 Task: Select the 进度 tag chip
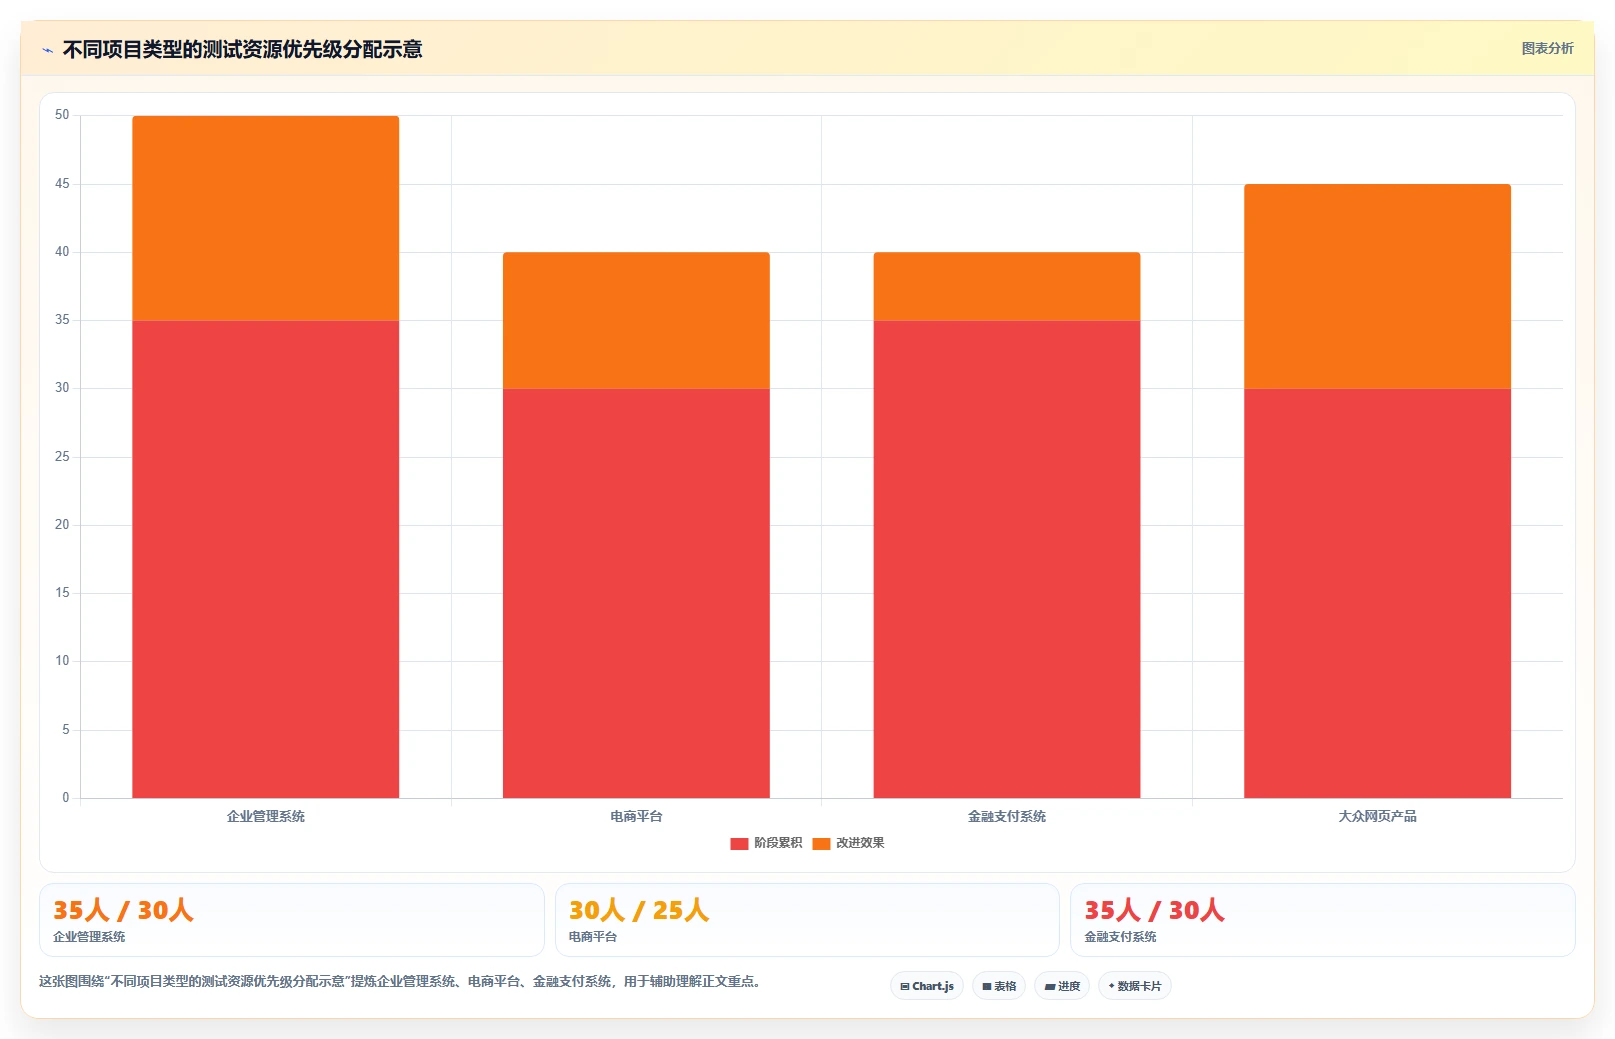tap(1062, 986)
